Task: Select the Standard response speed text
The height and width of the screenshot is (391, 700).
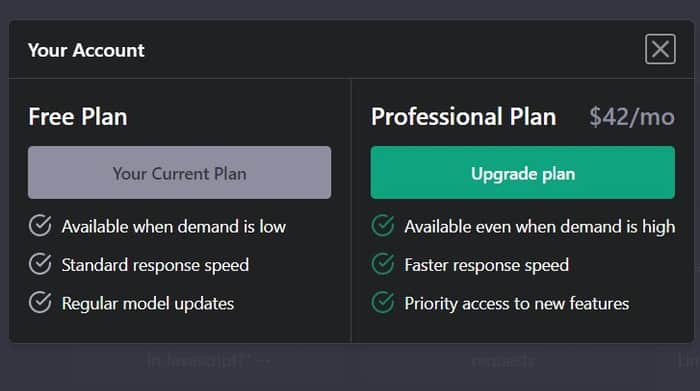Action: [155, 265]
